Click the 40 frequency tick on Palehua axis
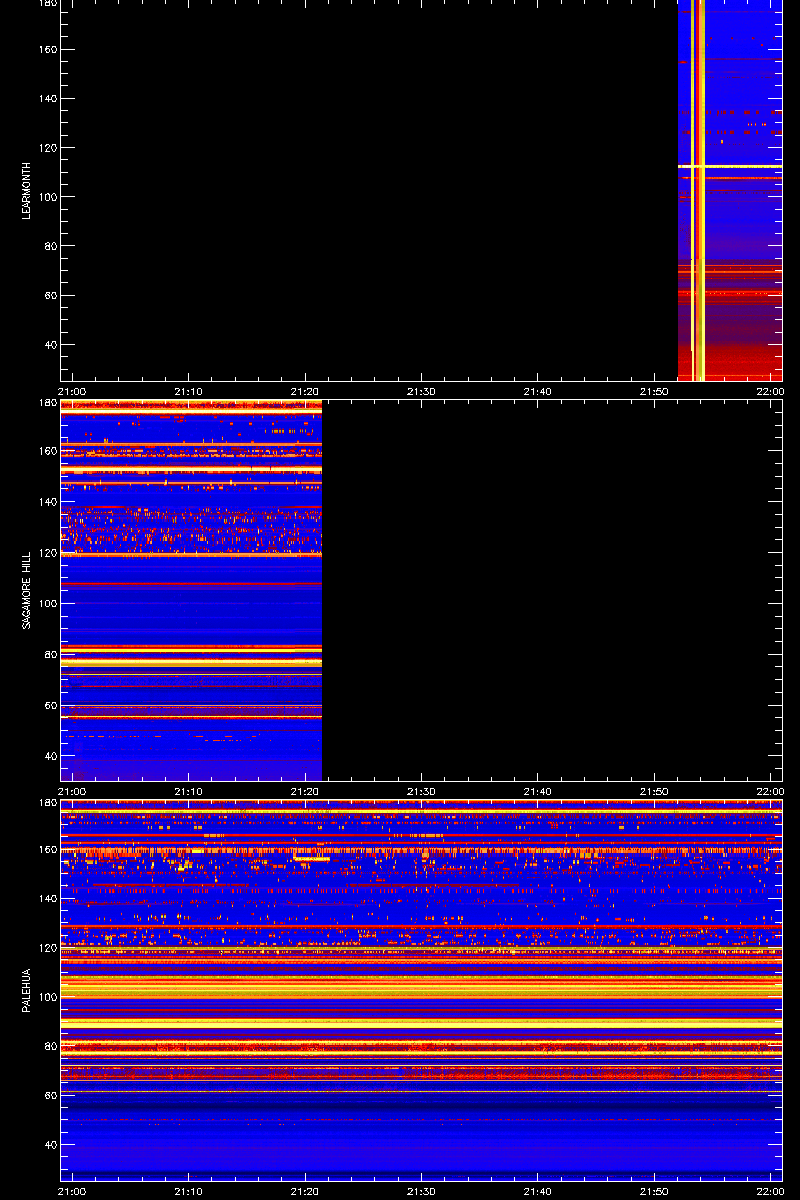Image resolution: width=800 pixels, height=1200 pixels. click(50, 1144)
